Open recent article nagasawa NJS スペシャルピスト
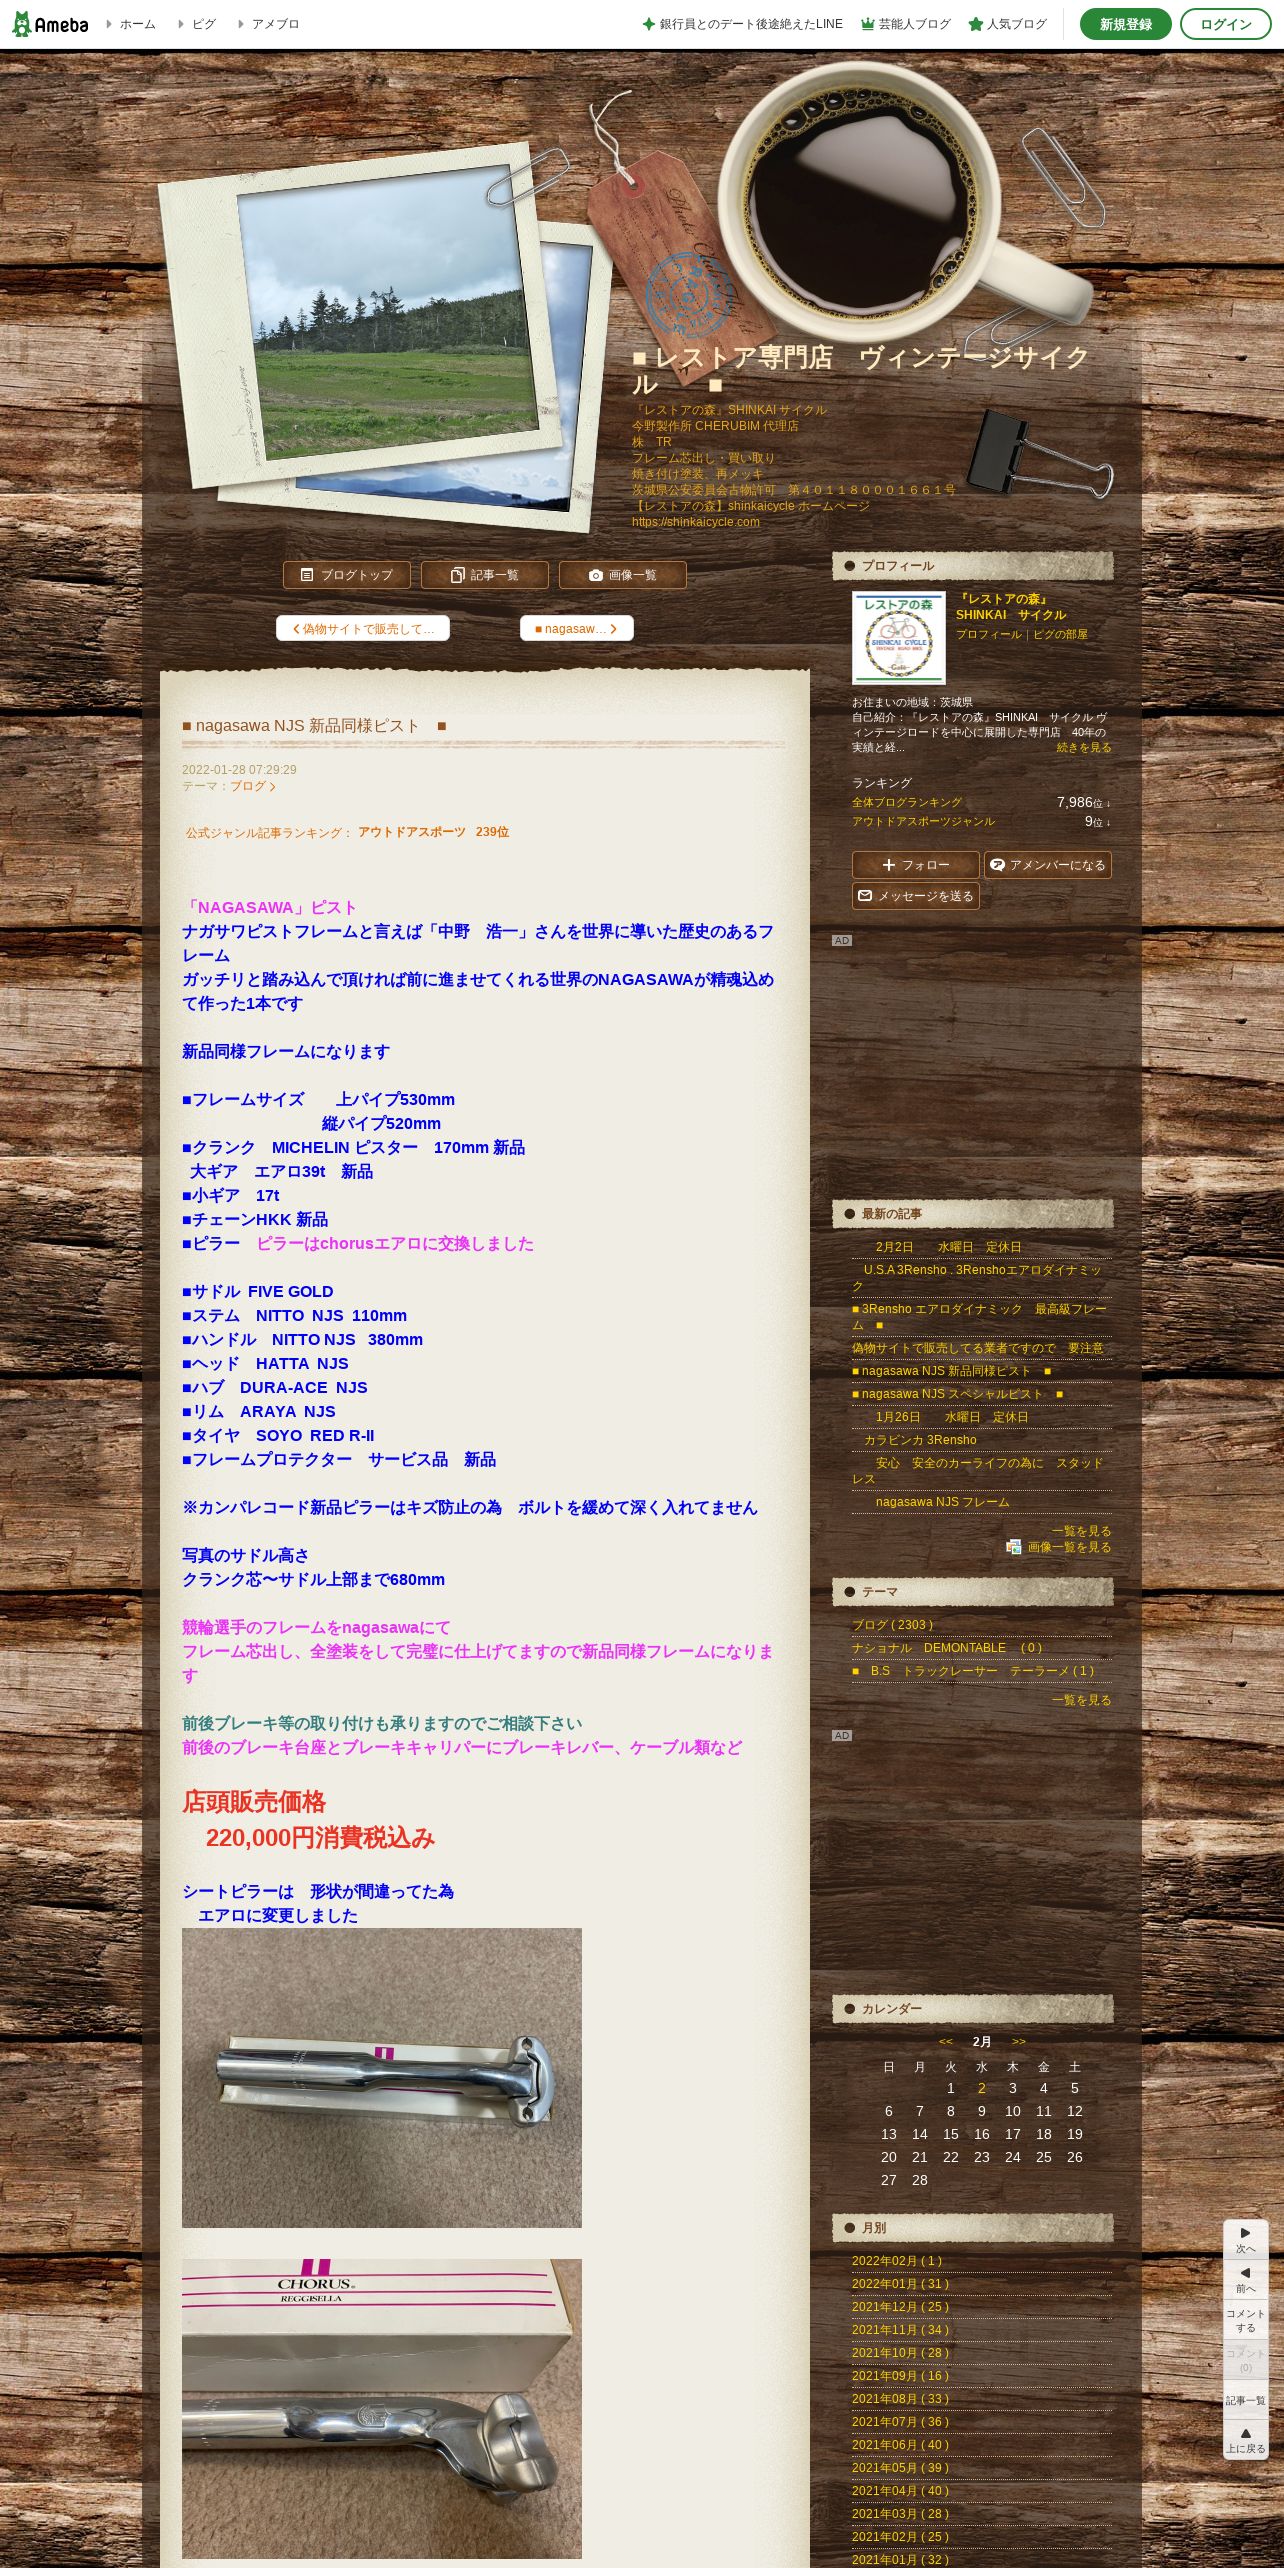 [x=958, y=1394]
